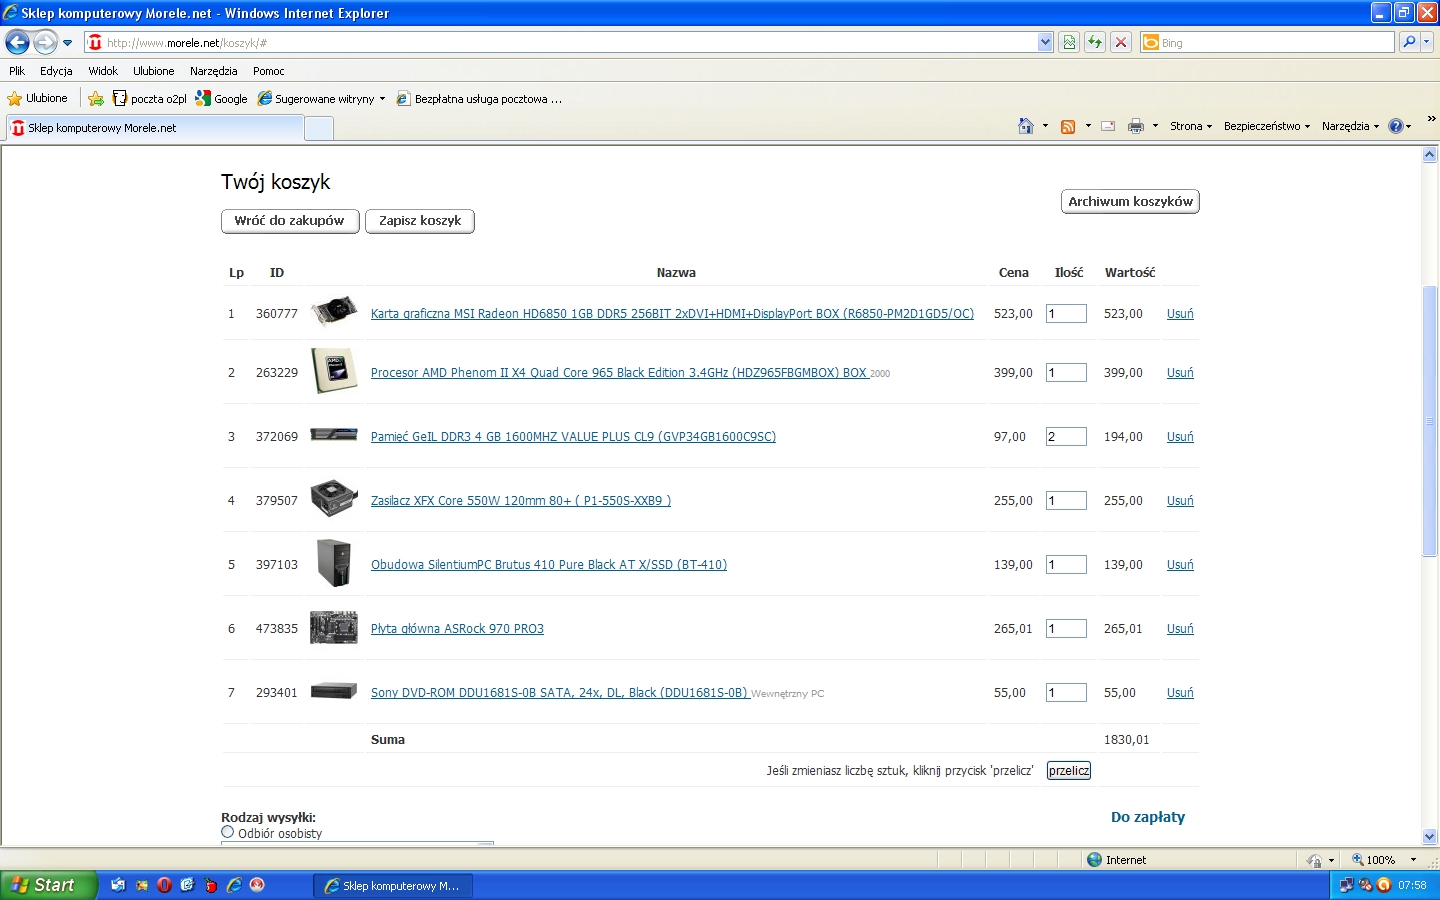Image resolution: width=1440 pixels, height=900 pixels.
Task: Expand the command bar Narzędzia dropdown
Action: point(1350,126)
